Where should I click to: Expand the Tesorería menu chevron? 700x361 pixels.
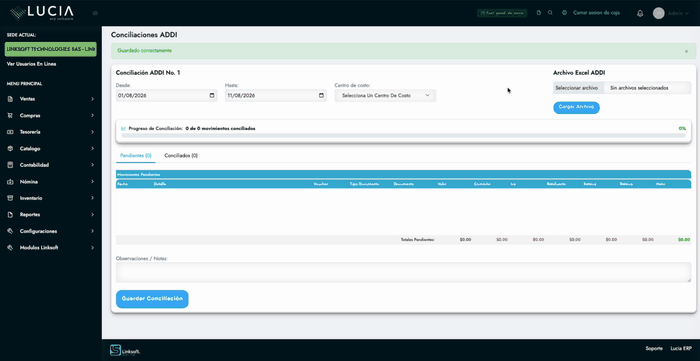point(92,132)
